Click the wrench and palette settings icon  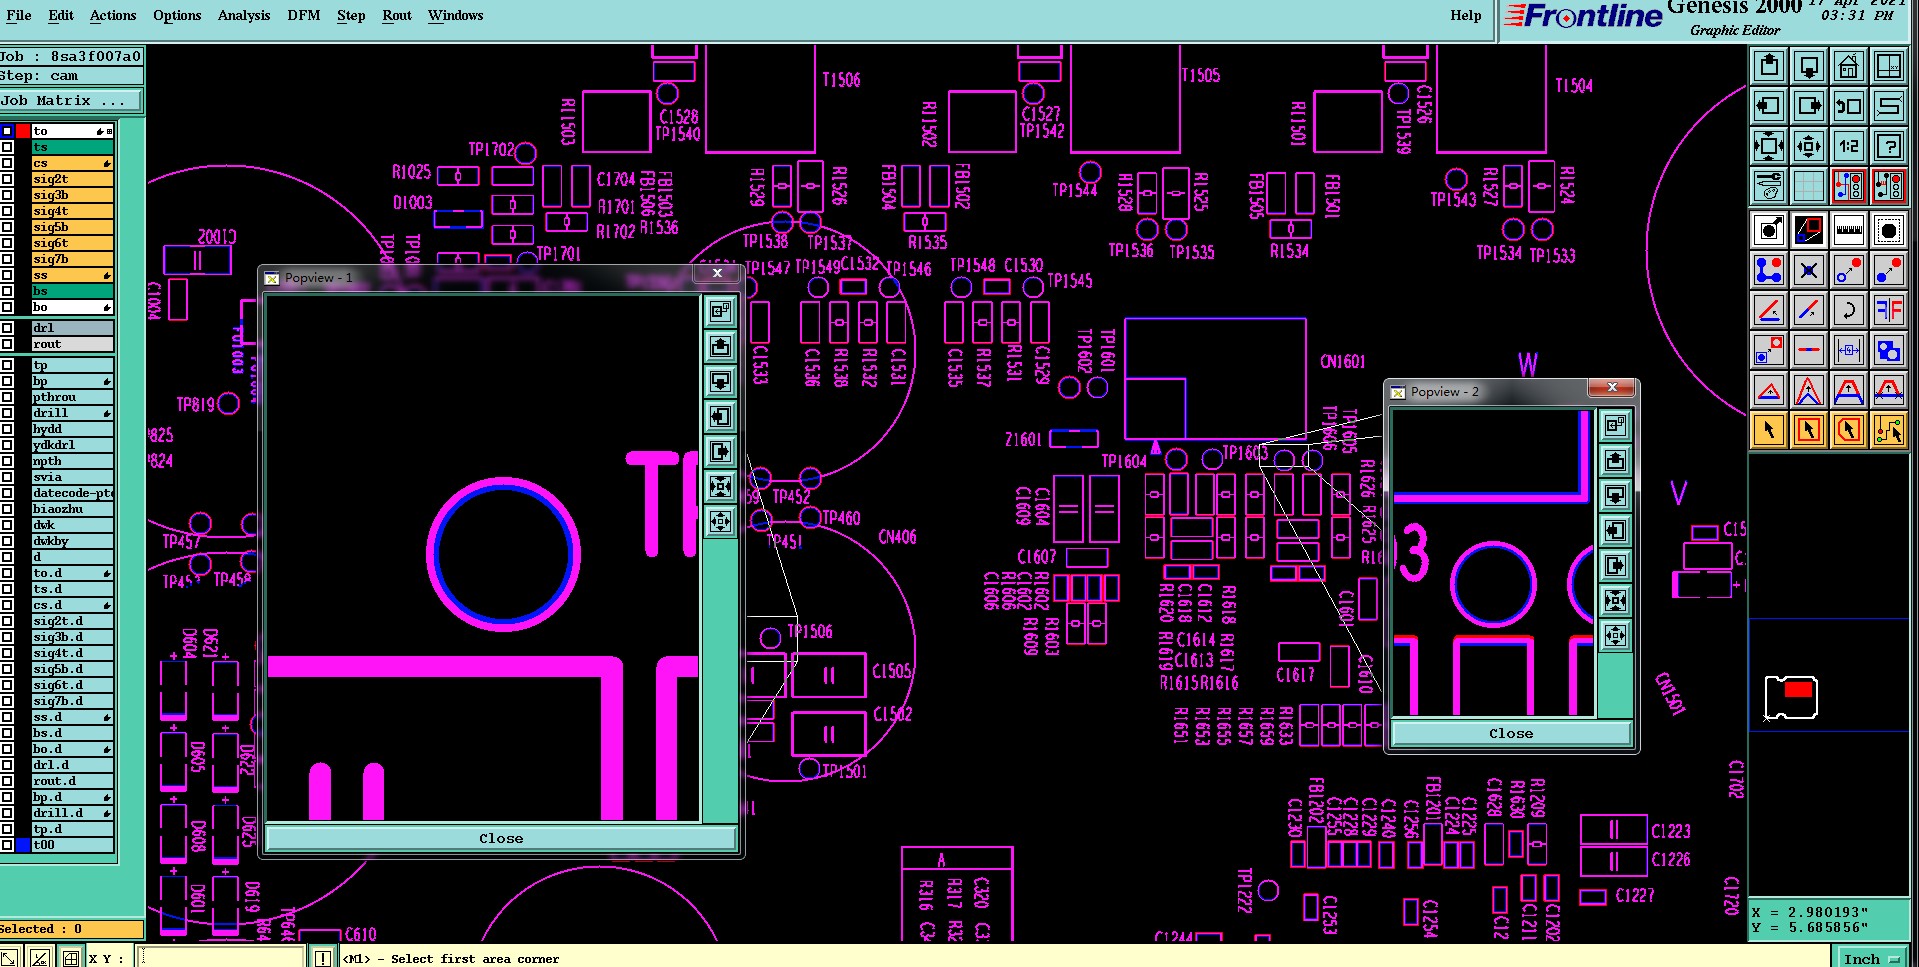point(1768,186)
